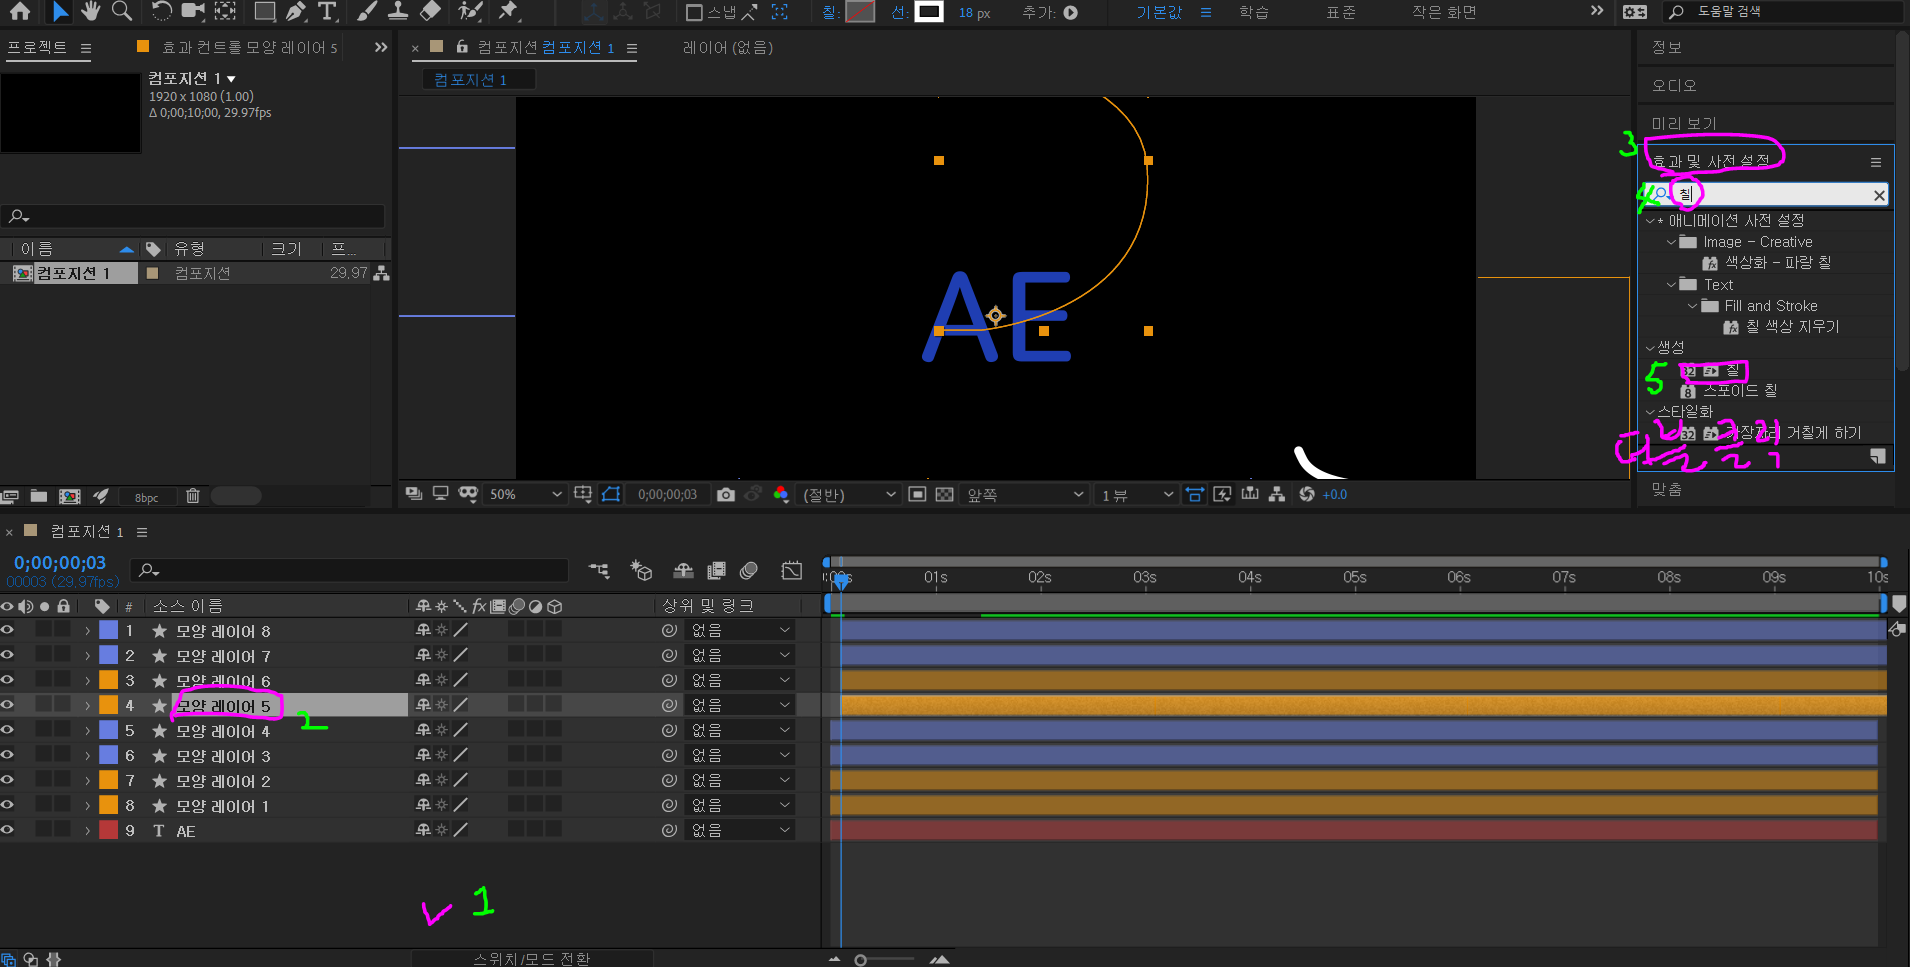
Task: Open the 프로젝트 panel tab
Action: pyautogui.click(x=37, y=47)
